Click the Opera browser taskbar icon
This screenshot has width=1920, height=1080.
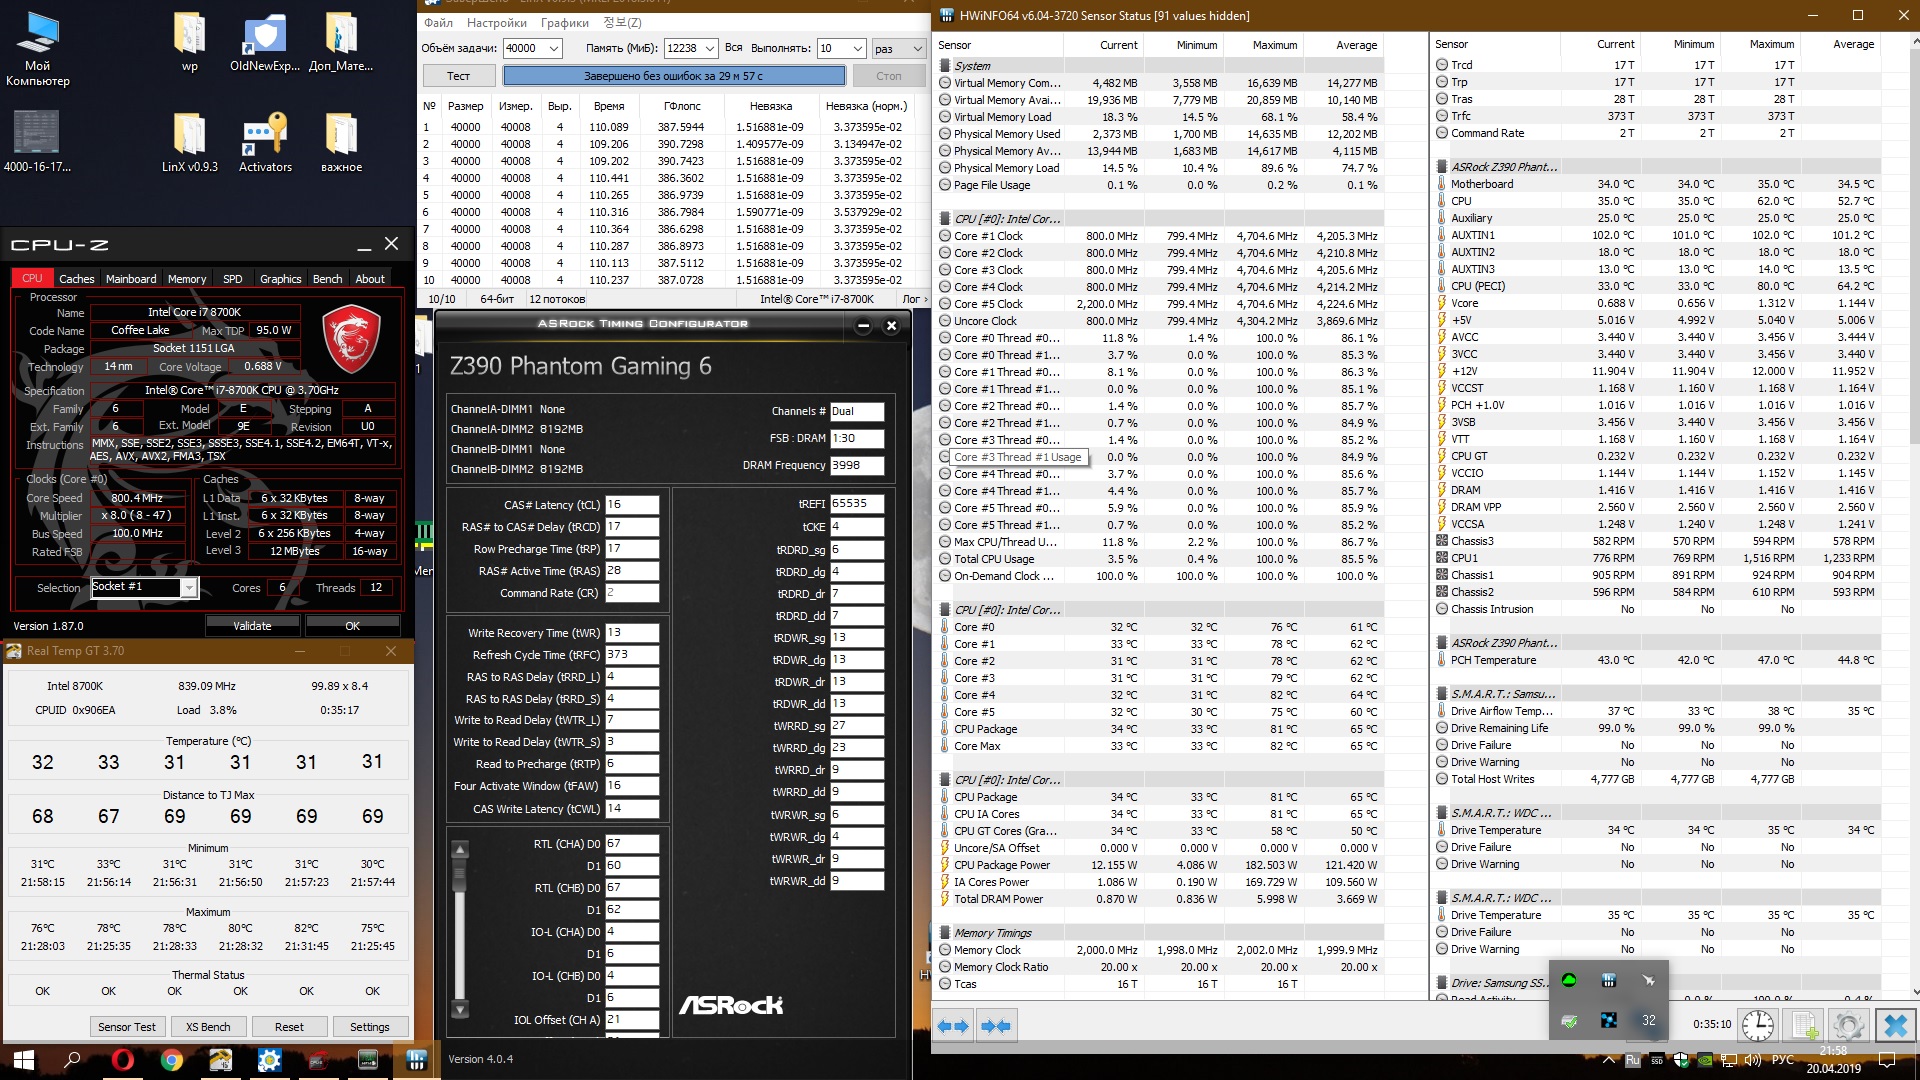click(123, 1060)
